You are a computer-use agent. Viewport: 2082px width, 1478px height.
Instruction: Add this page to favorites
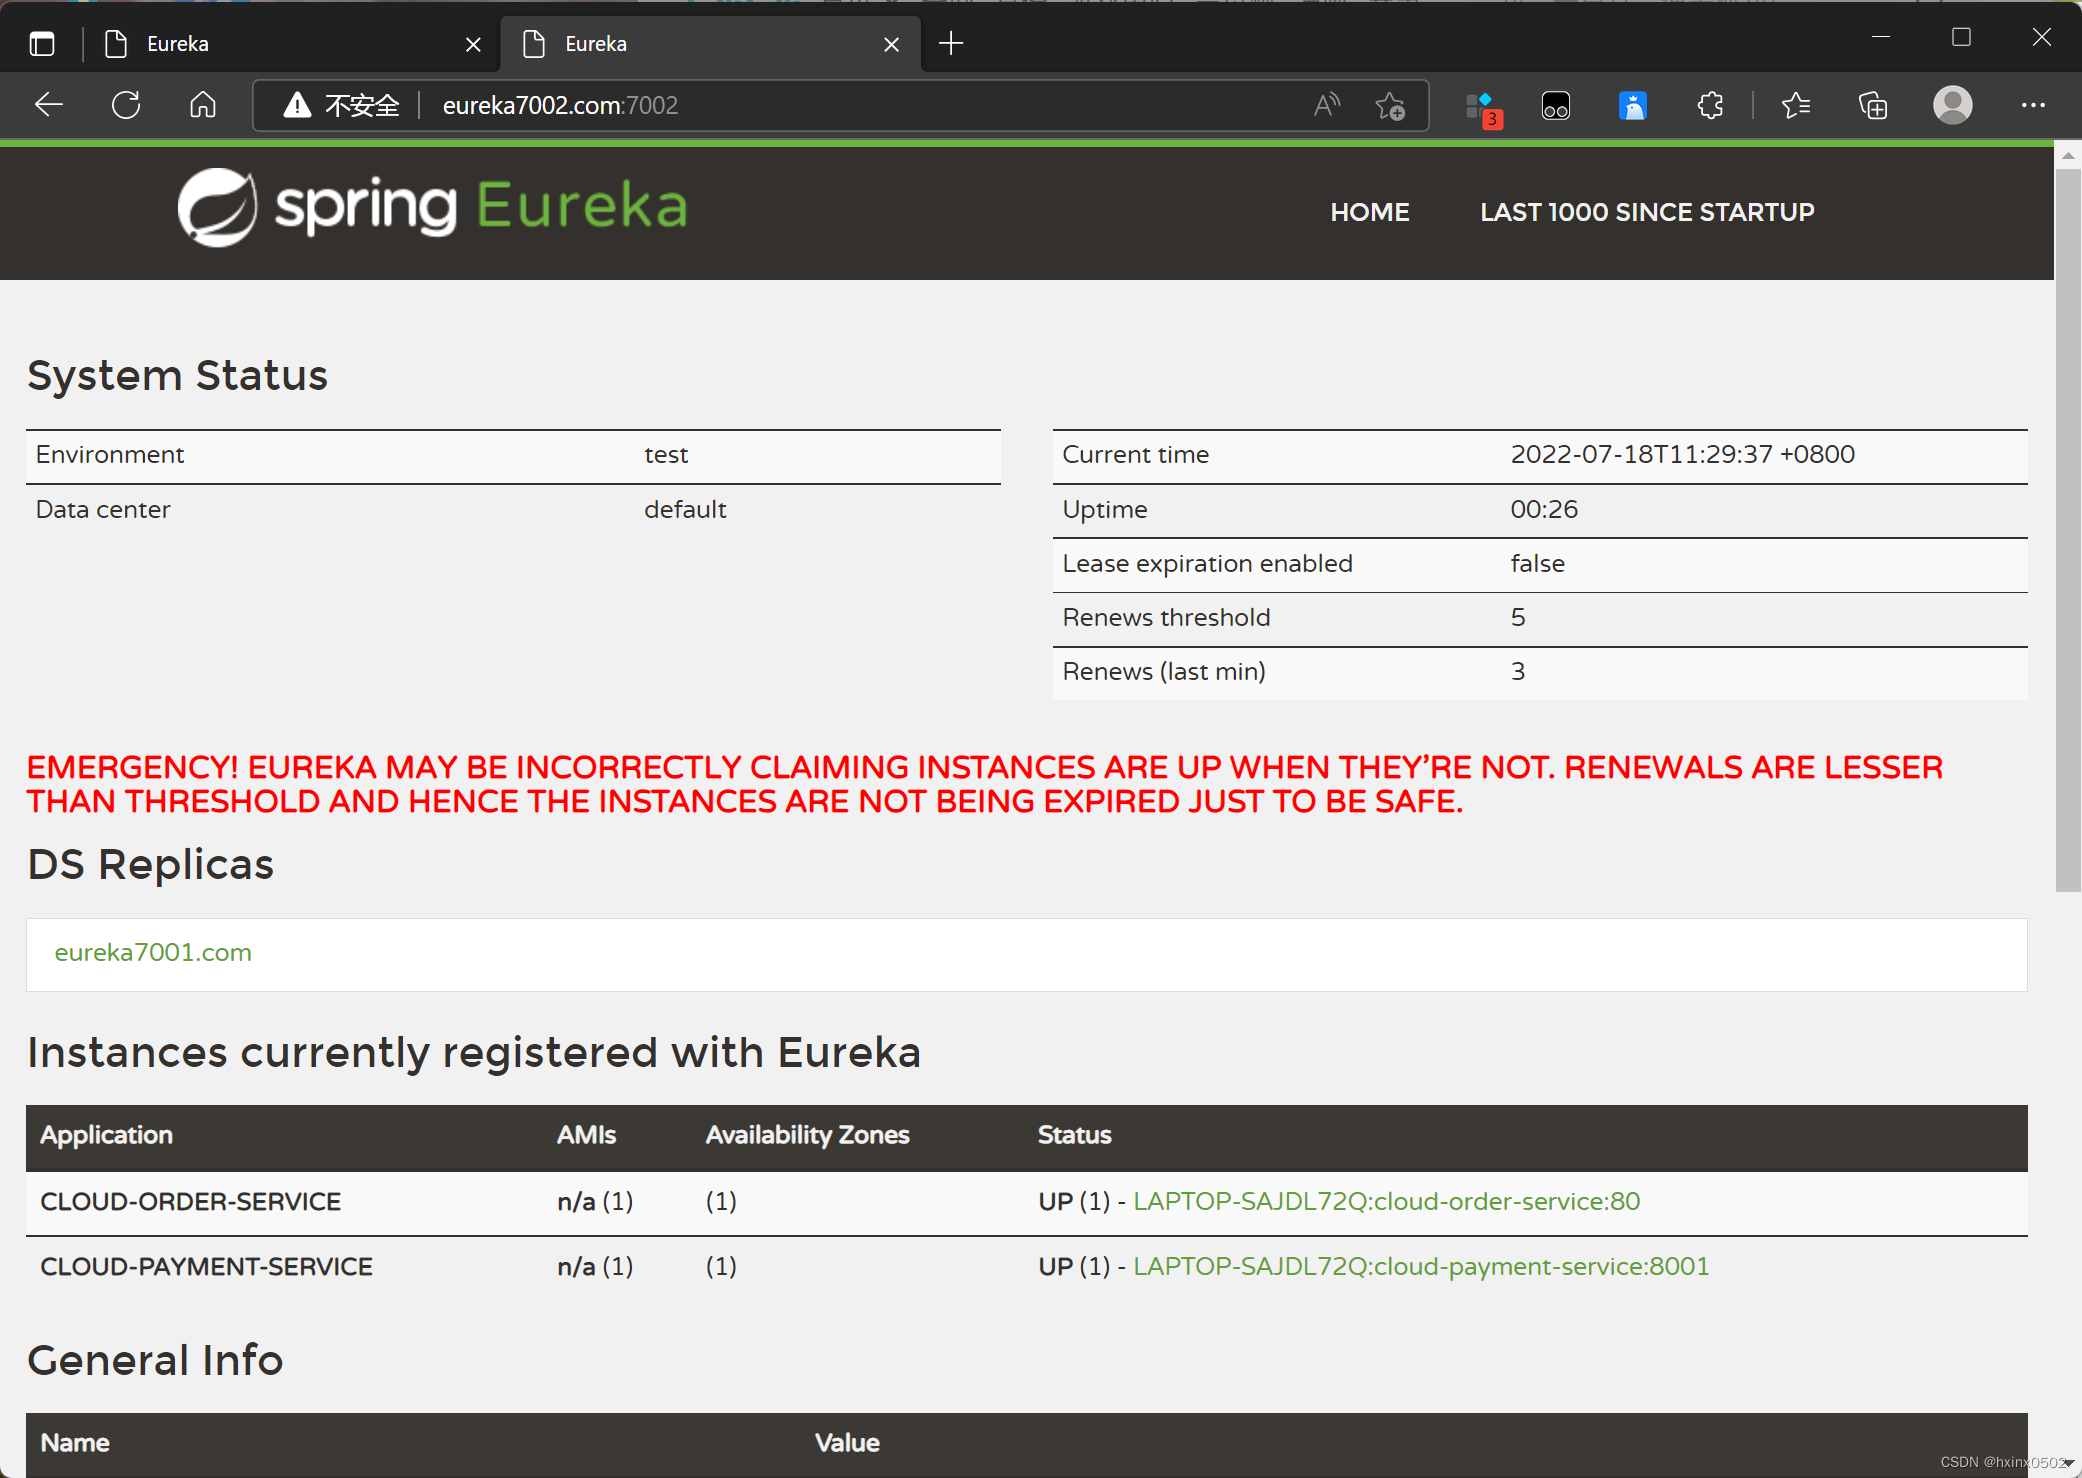(x=1390, y=105)
